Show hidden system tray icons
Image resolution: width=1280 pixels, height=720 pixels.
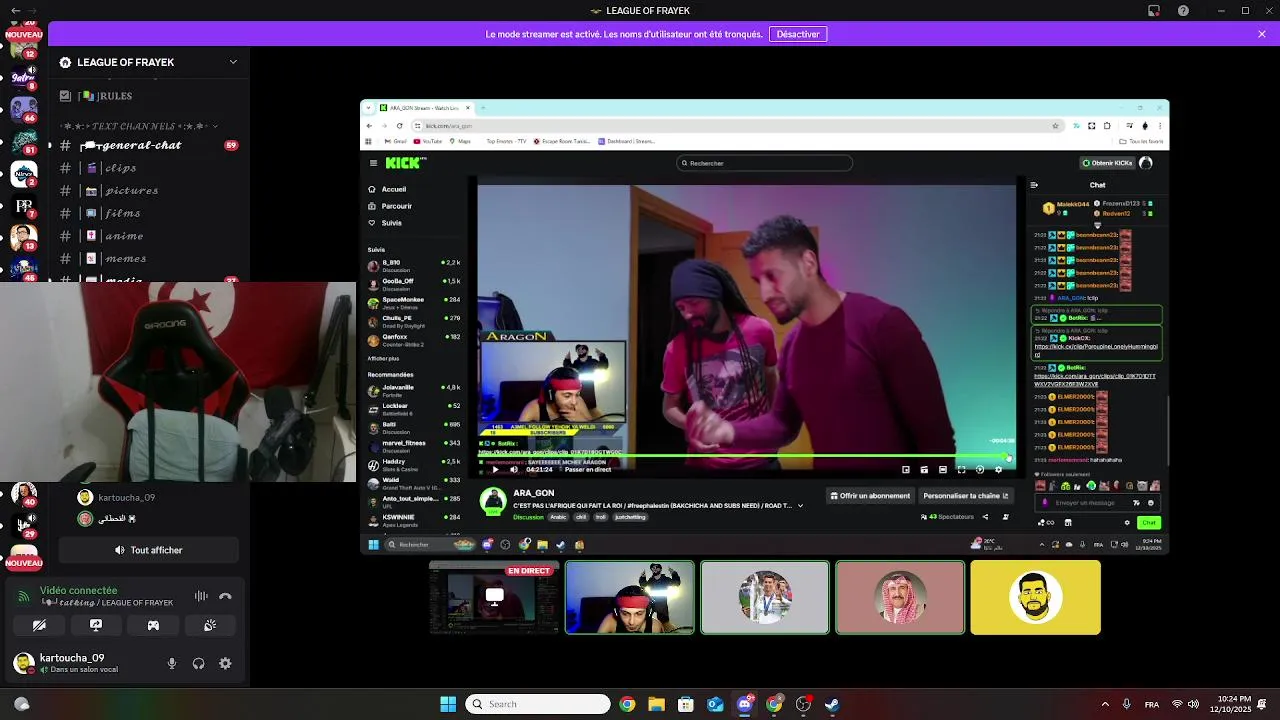(x=1105, y=704)
